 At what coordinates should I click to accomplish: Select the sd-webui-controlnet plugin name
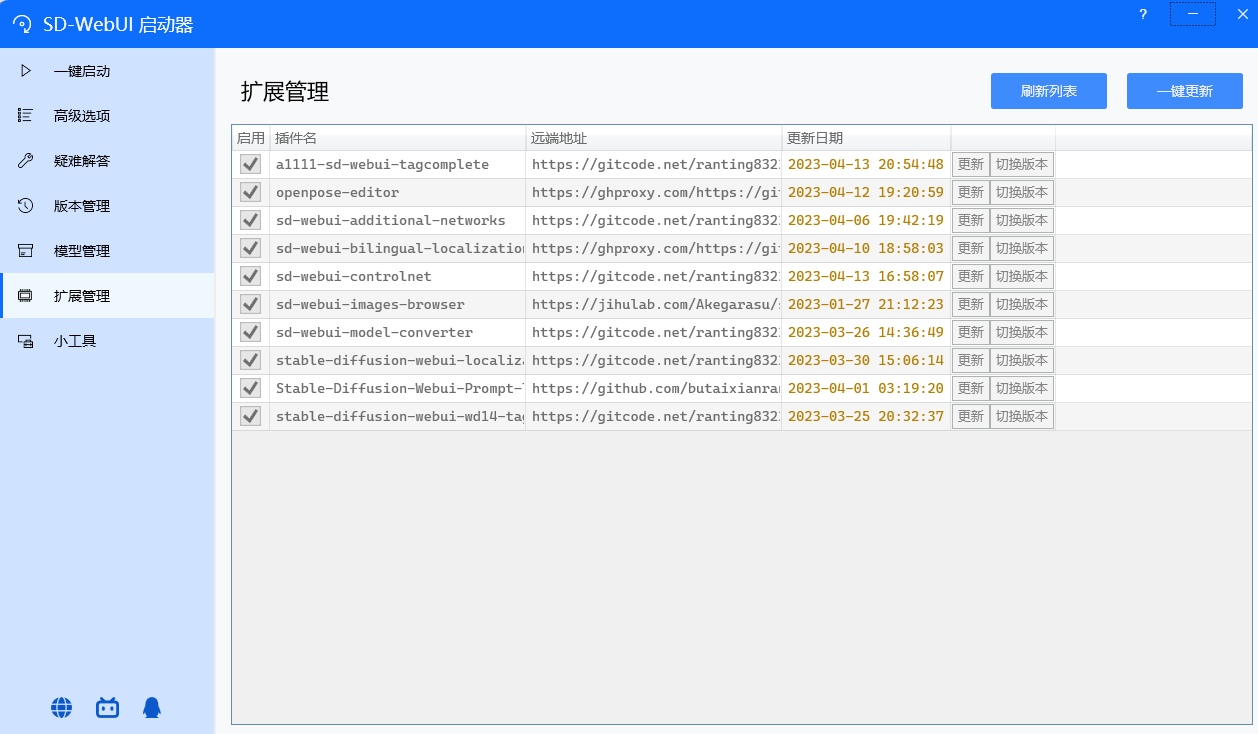point(354,276)
